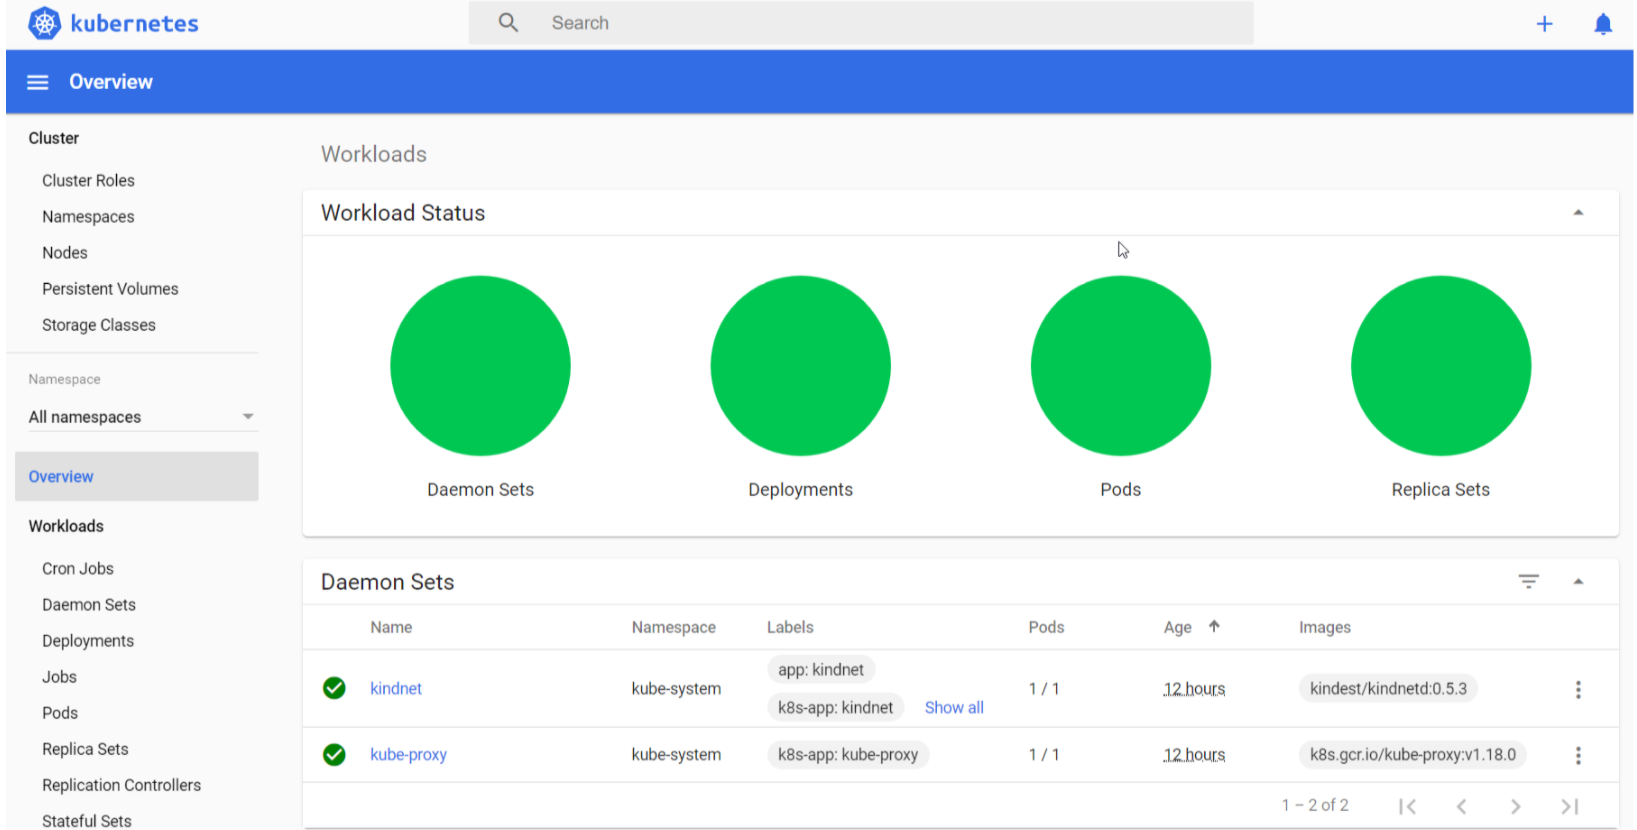
Task: Open Cron Jobs in sidebar
Action: (x=78, y=568)
